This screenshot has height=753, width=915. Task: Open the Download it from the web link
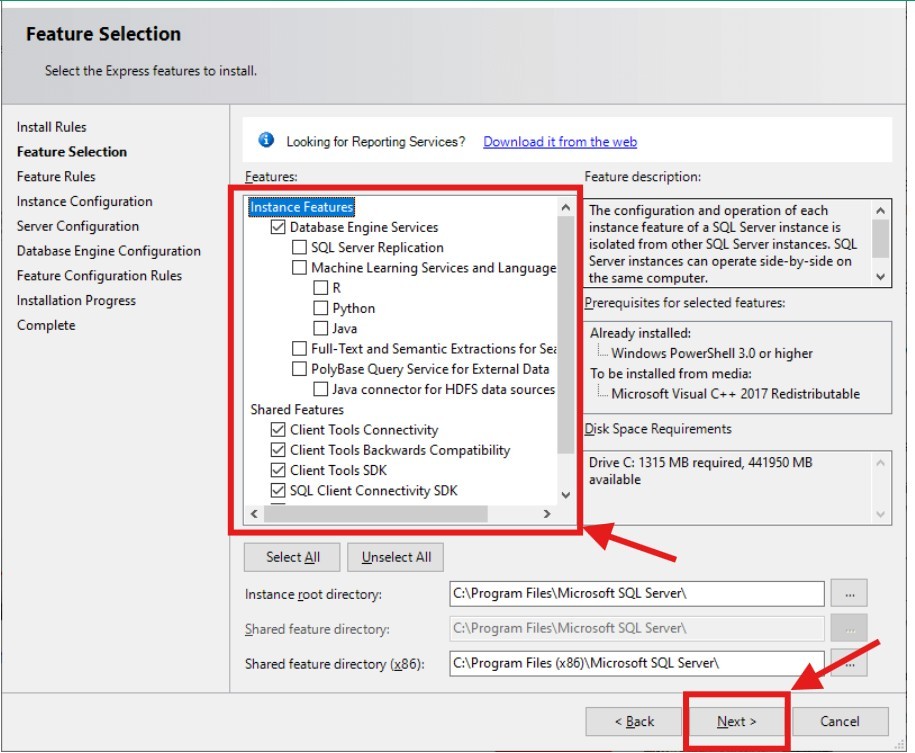click(x=560, y=141)
